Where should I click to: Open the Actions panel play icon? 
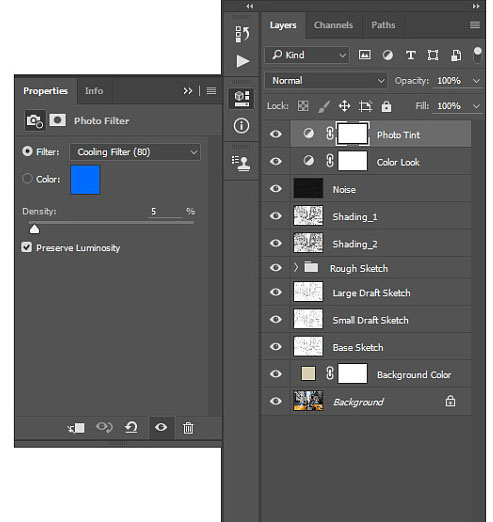click(243, 61)
